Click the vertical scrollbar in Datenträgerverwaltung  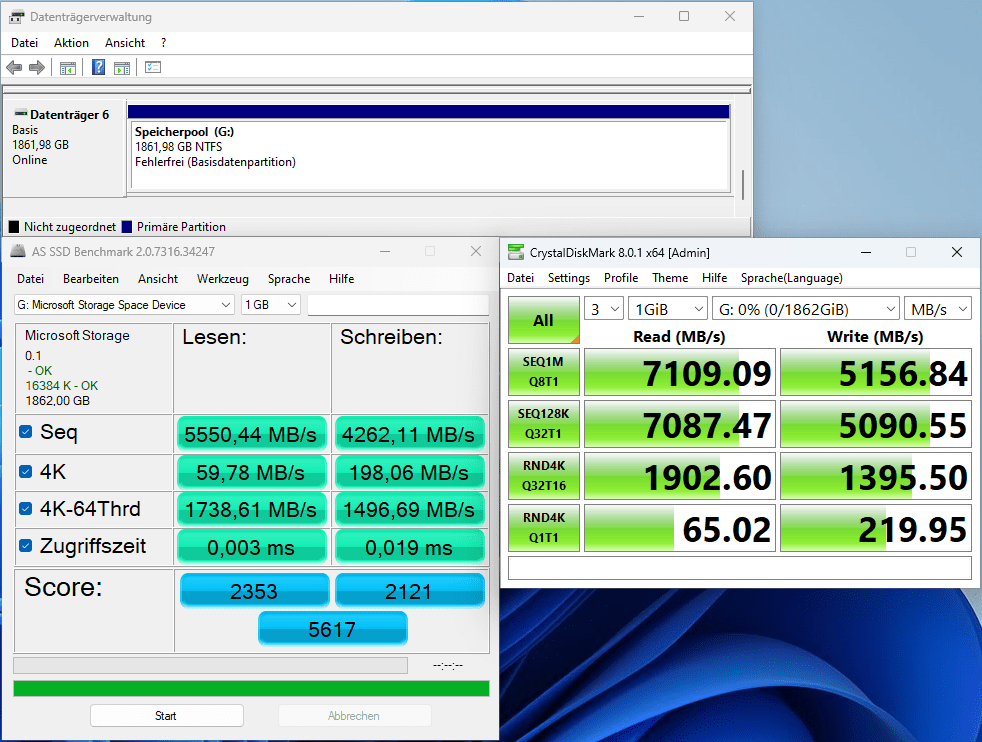pyautogui.click(x=743, y=185)
